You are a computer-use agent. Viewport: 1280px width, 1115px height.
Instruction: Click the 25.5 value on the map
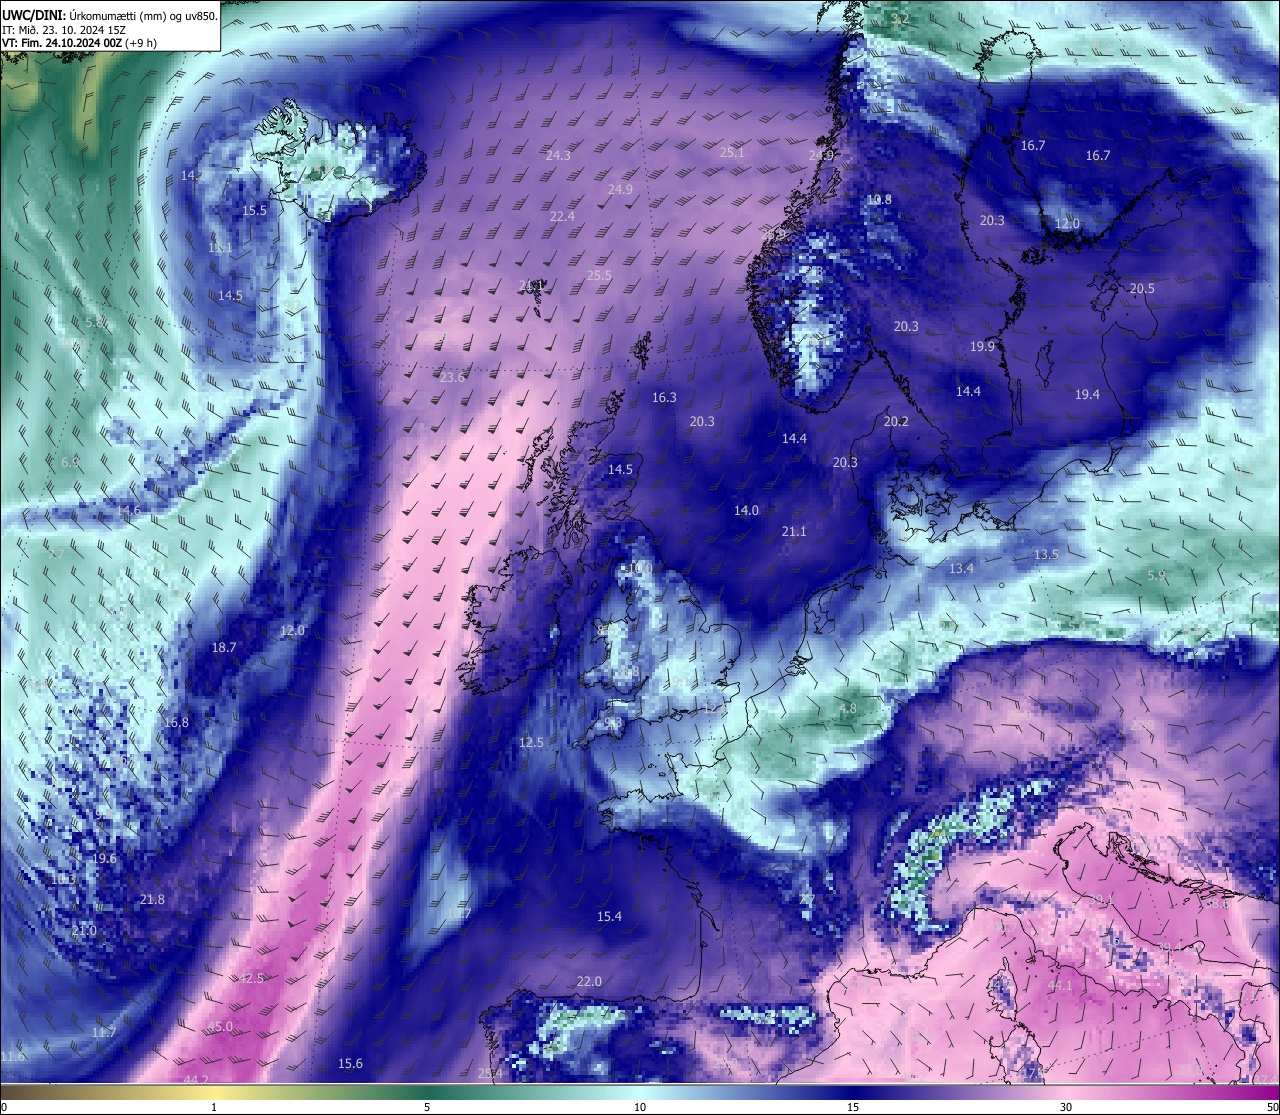[599, 276]
